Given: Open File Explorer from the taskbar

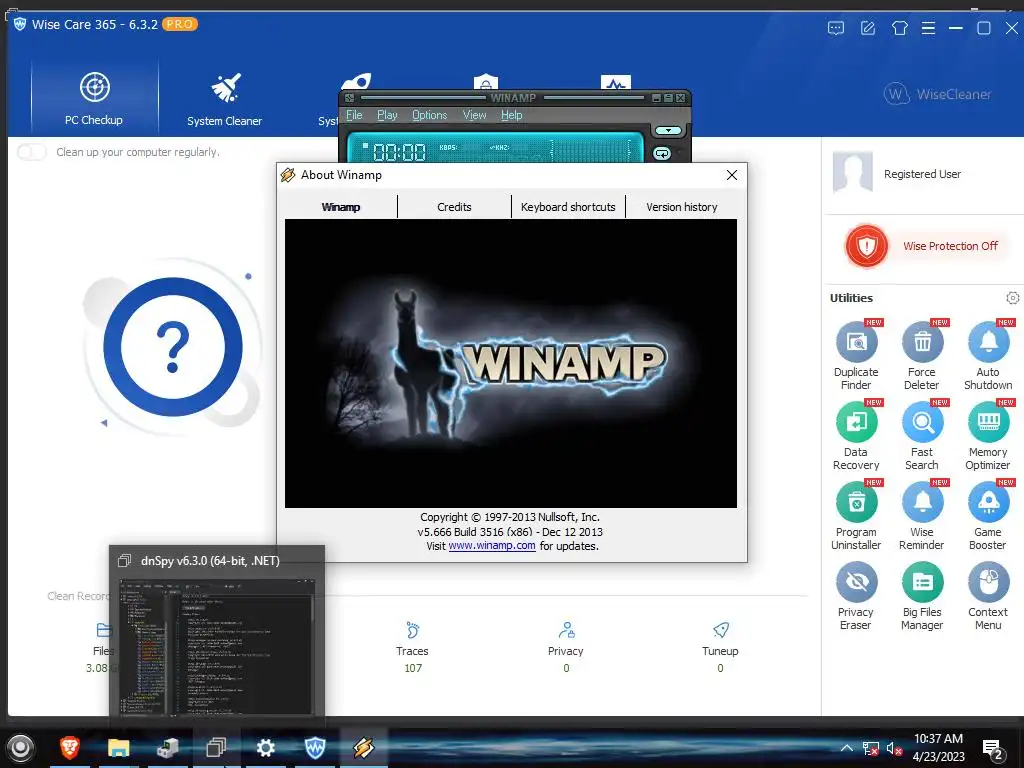Looking at the screenshot, I should tap(119, 747).
